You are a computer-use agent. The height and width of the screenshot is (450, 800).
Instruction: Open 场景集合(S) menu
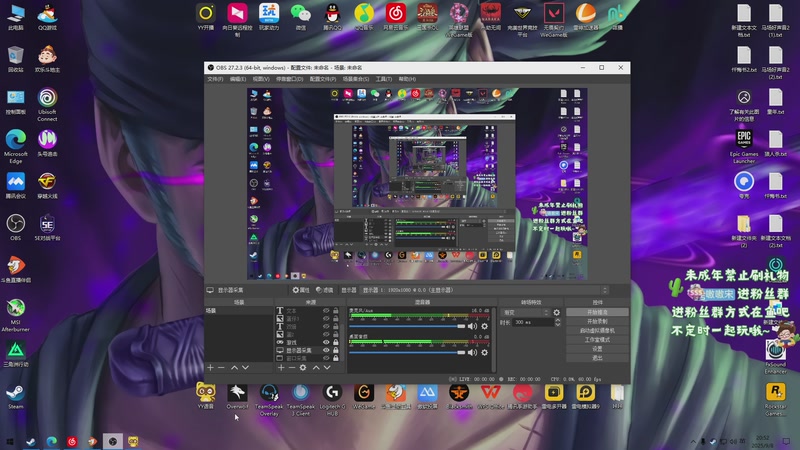(356, 79)
